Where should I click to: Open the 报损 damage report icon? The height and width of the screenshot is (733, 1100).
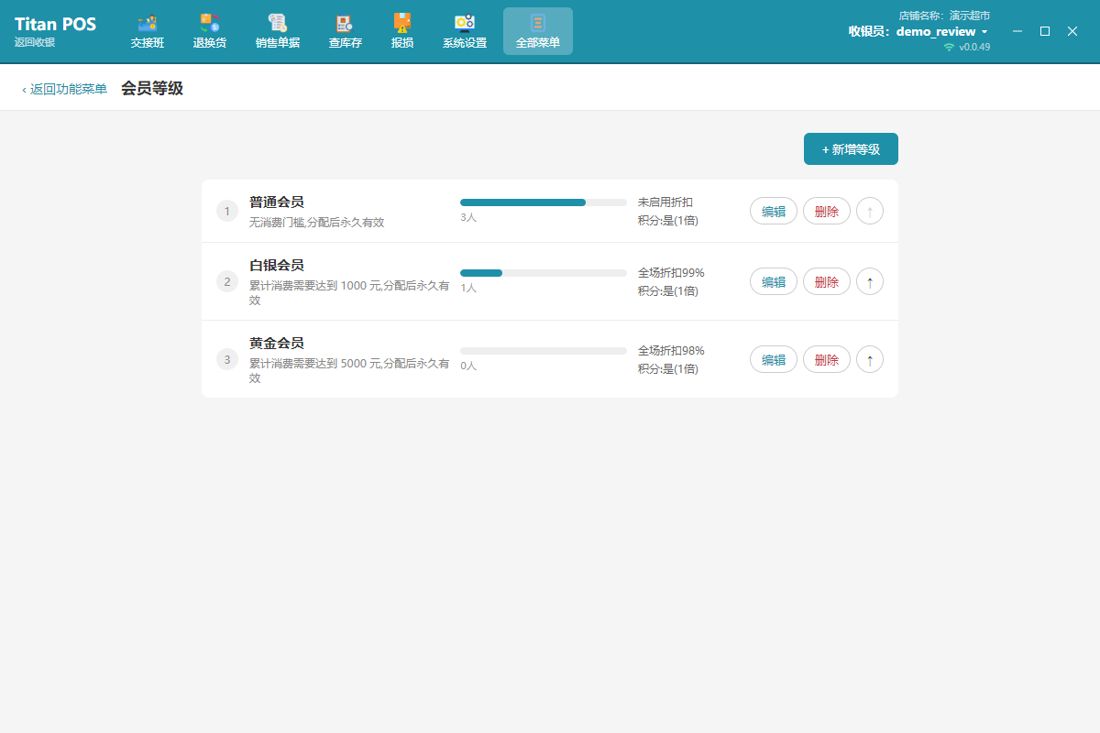click(402, 32)
